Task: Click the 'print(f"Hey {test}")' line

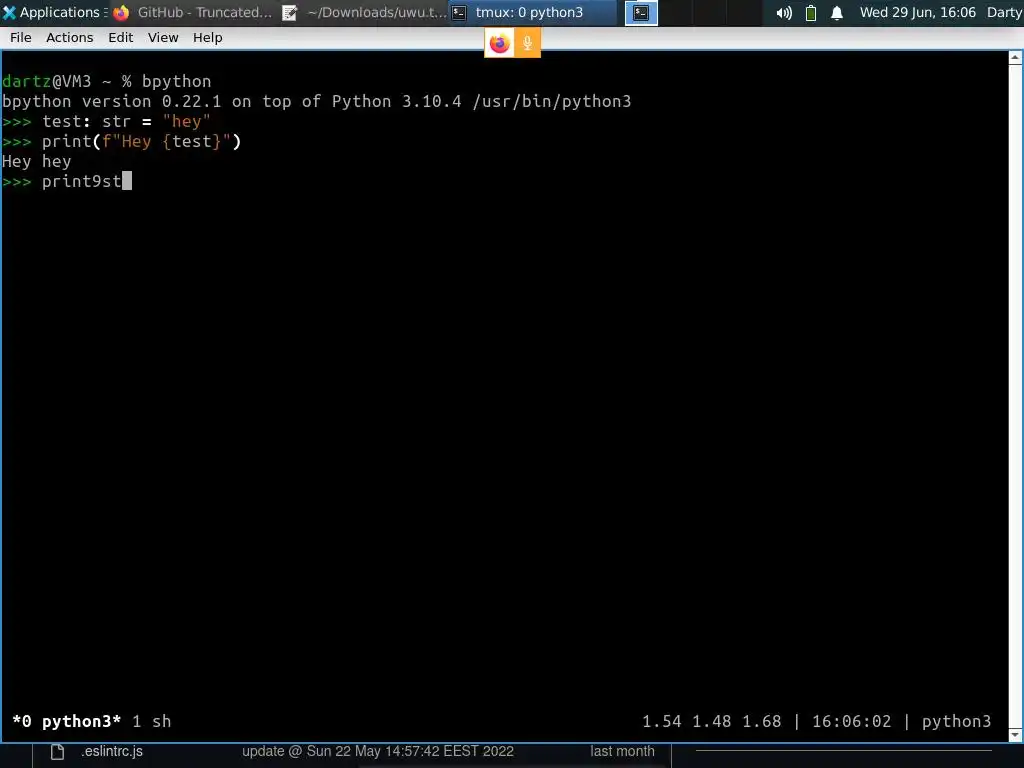Action: (x=141, y=141)
